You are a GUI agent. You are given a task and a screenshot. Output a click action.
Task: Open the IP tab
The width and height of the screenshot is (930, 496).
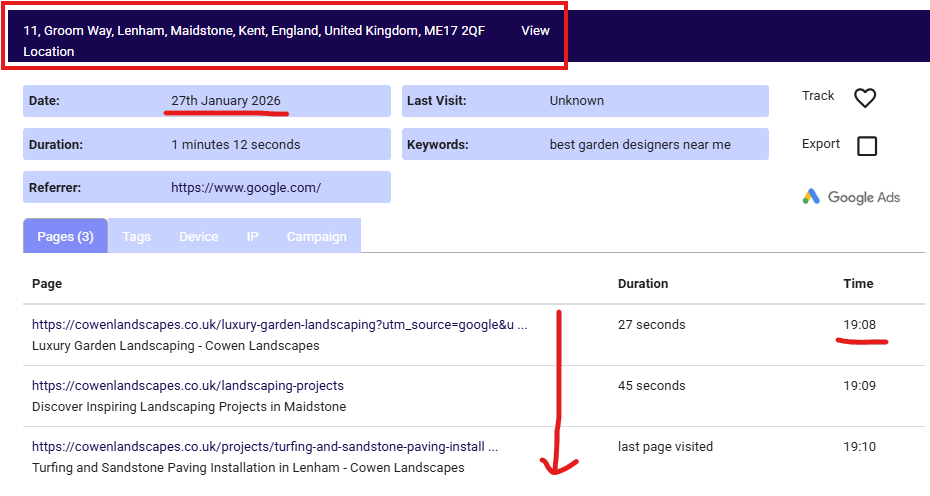pyautogui.click(x=252, y=237)
